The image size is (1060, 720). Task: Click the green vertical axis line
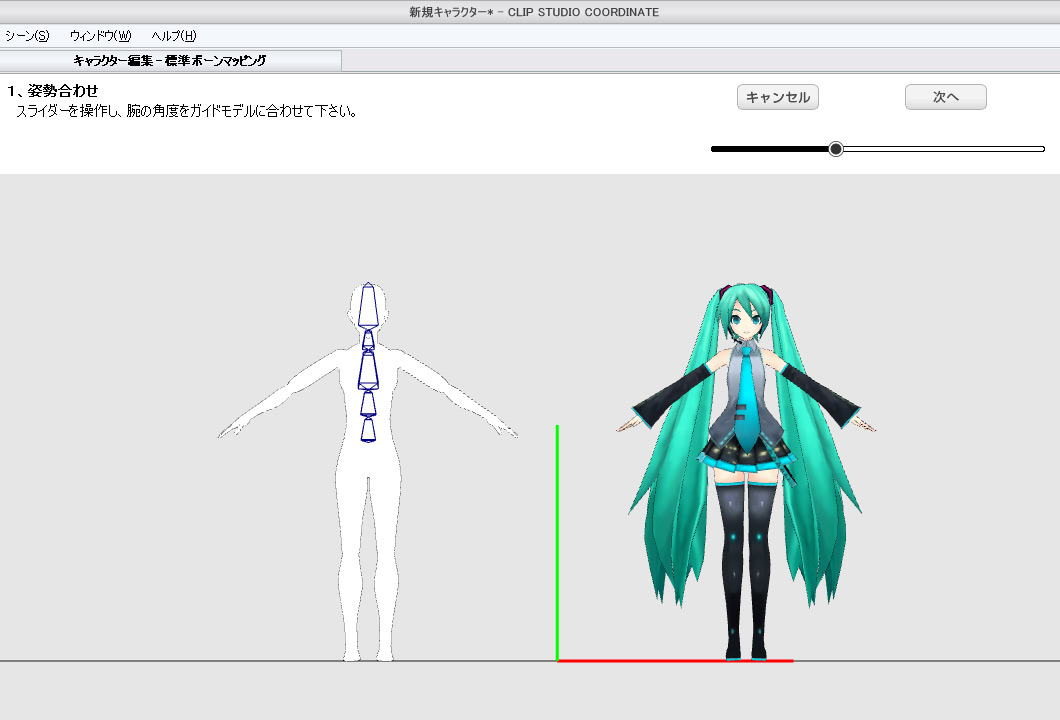(x=557, y=540)
